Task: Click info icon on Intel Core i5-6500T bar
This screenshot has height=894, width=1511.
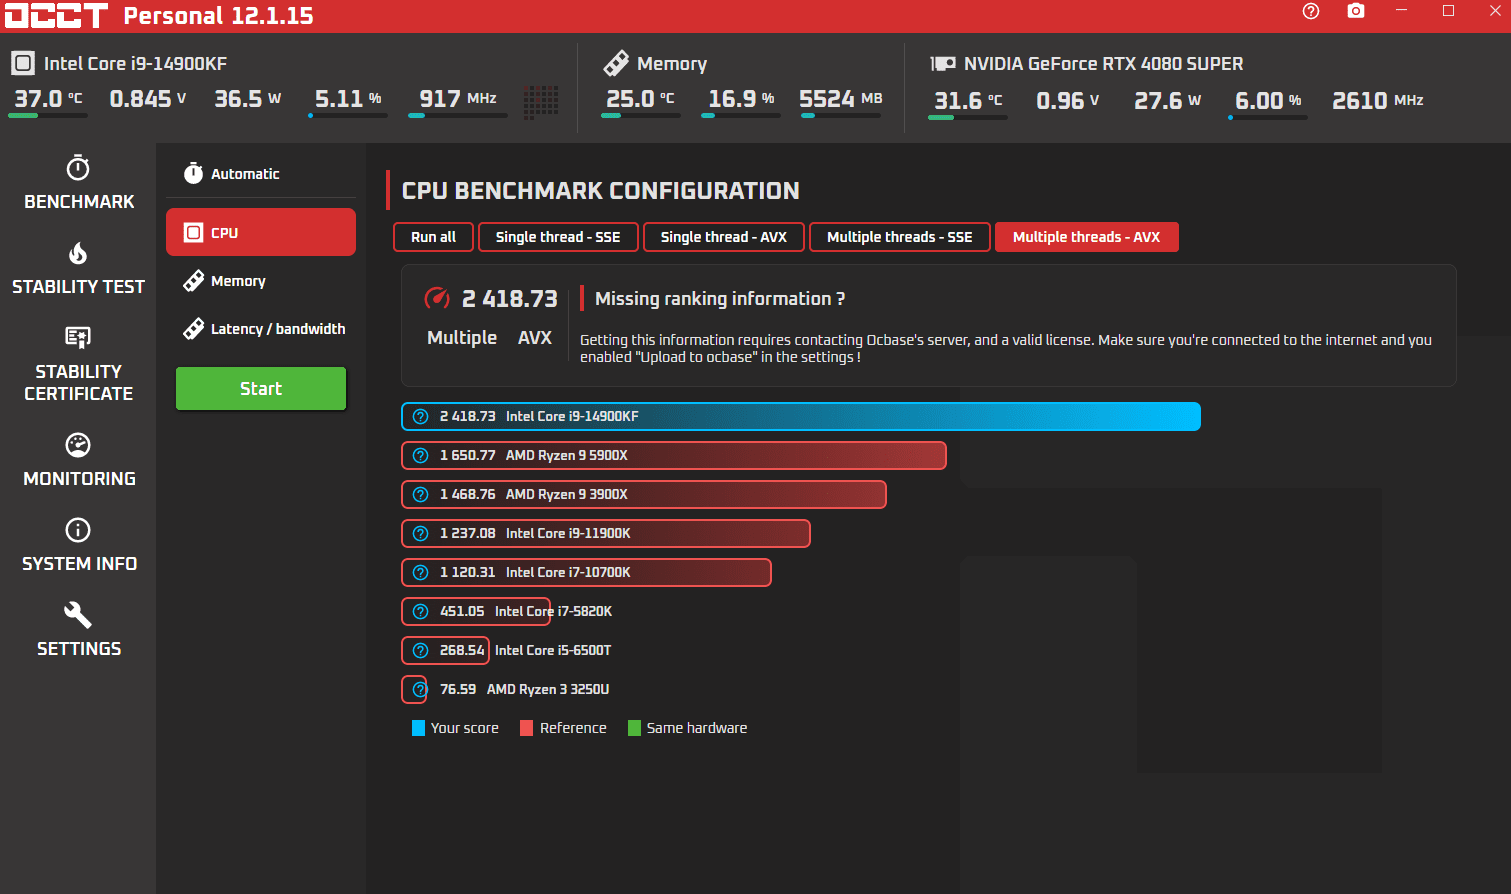Action: click(421, 651)
